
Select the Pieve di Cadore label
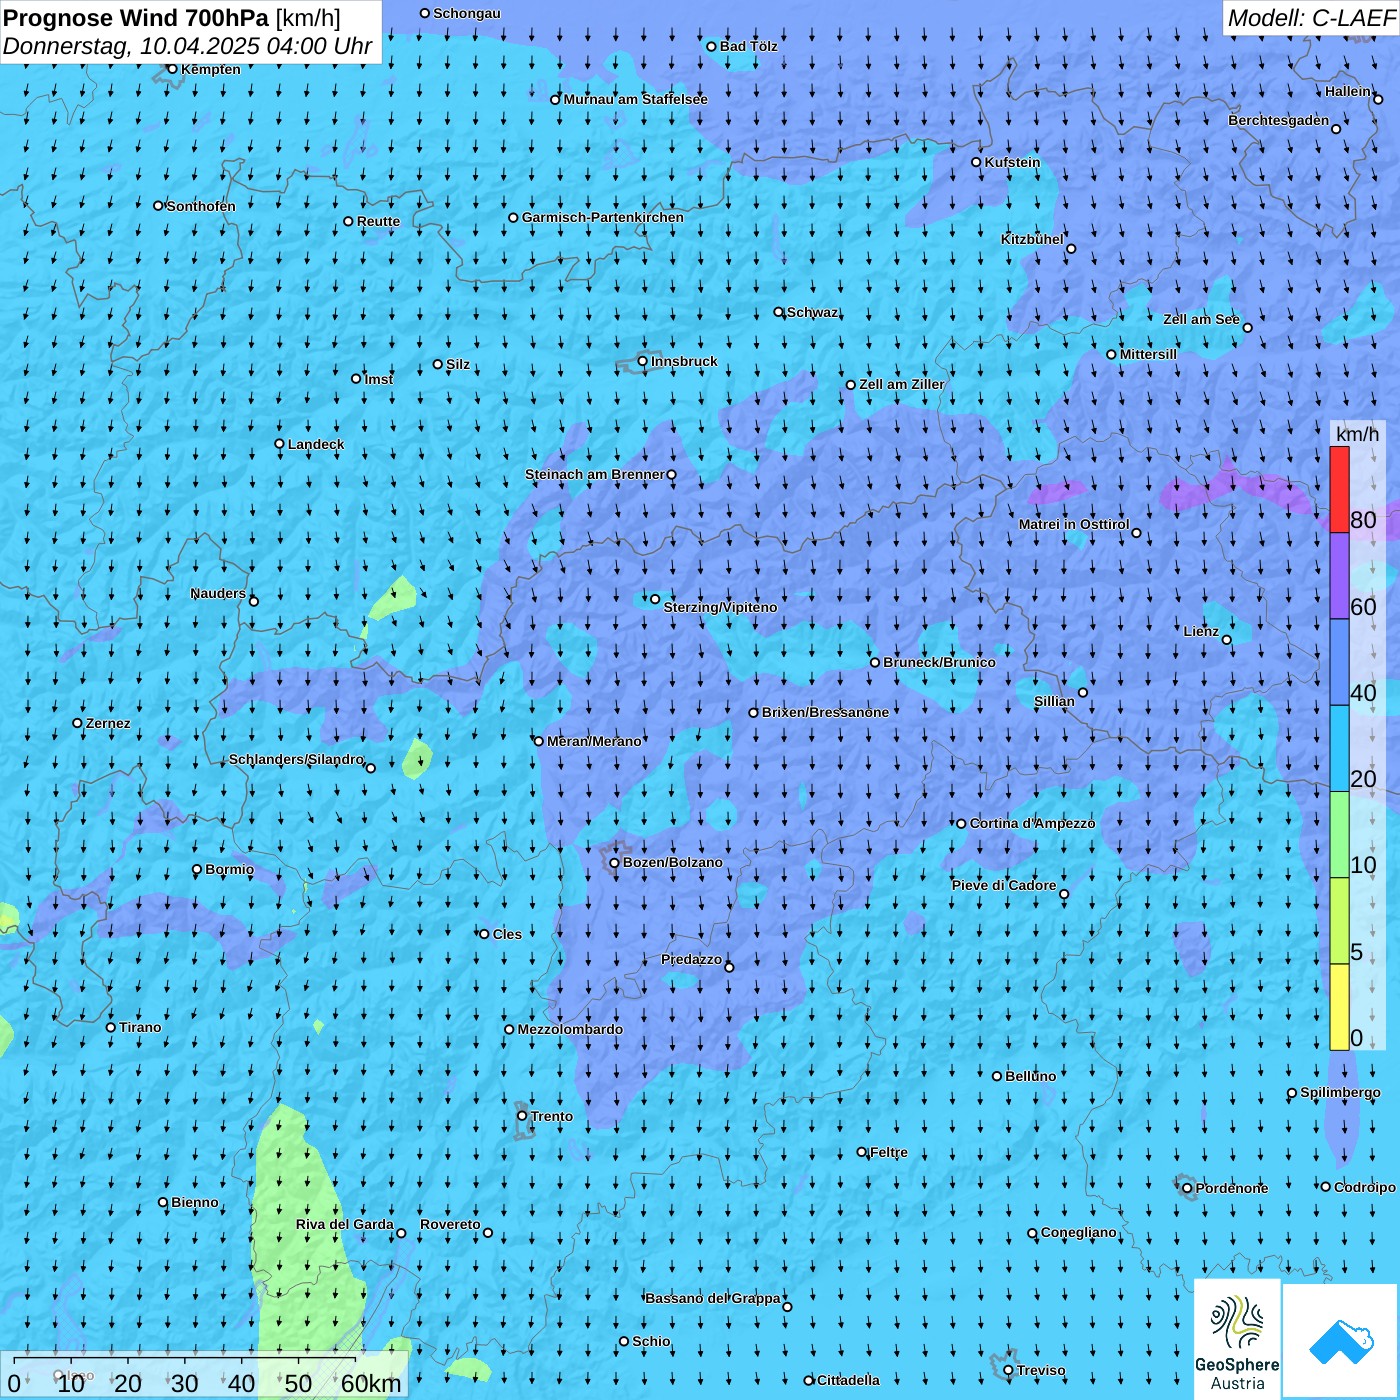pyautogui.click(x=1004, y=885)
